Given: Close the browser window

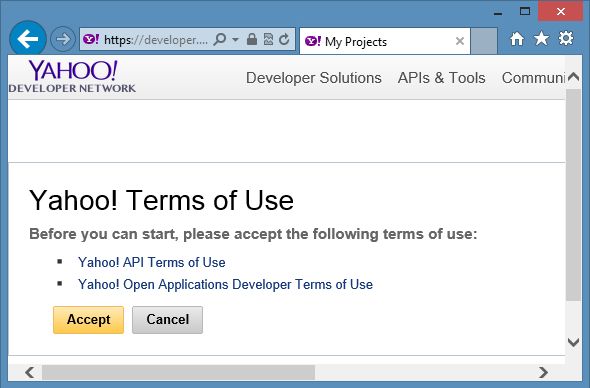Looking at the screenshot, I should click(560, 12).
